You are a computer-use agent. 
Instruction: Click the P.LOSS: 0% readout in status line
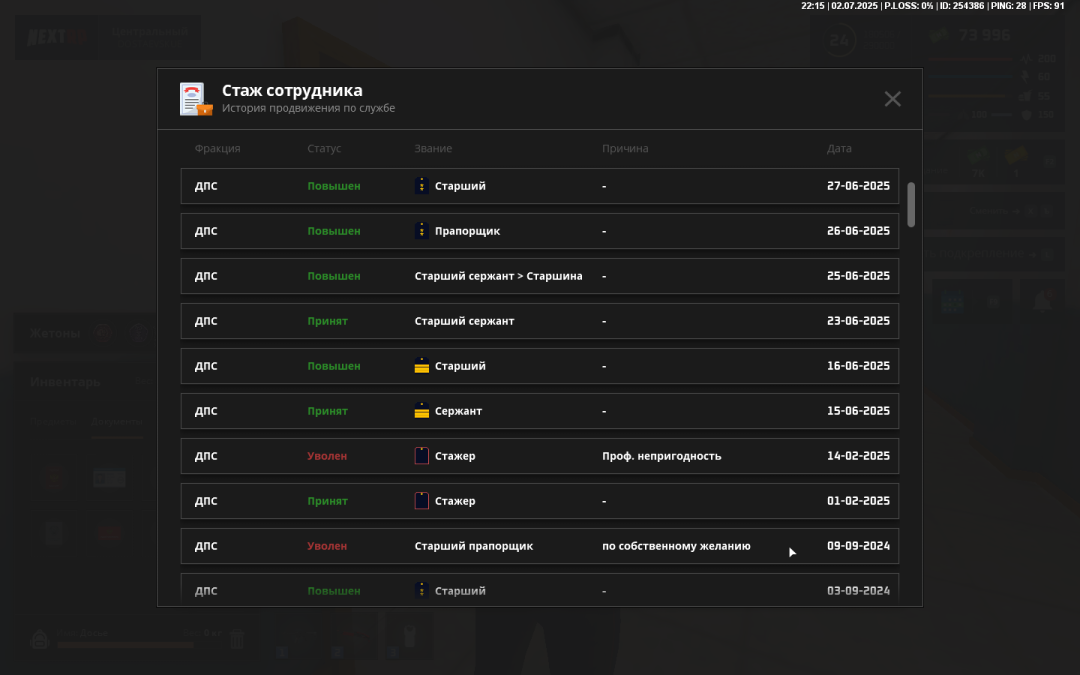(x=908, y=6)
